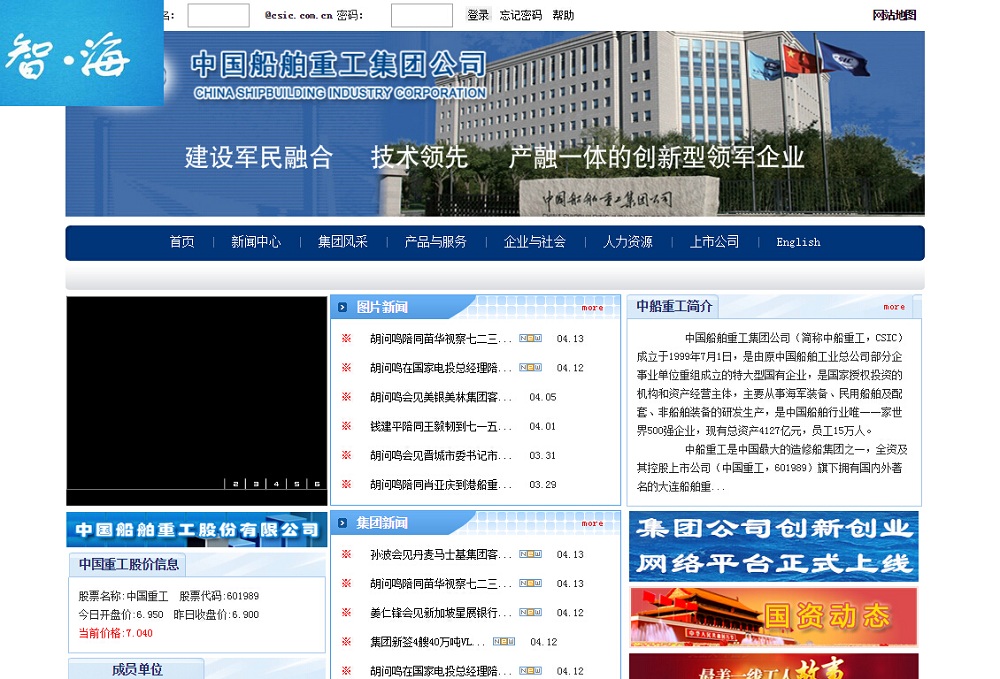Click 'more' in the 中船重工简介 section

point(894,307)
